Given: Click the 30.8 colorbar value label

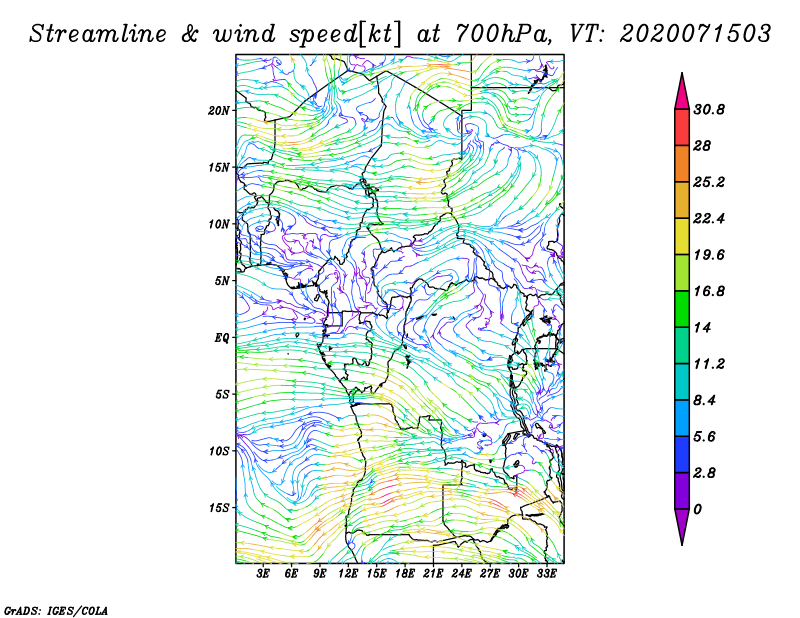Looking at the screenshot, I should click(709, 110).
